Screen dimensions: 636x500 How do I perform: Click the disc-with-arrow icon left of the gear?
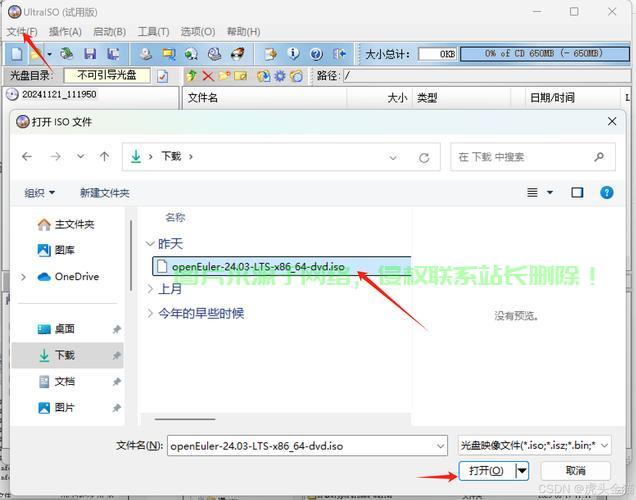click(x=264, y=76)
